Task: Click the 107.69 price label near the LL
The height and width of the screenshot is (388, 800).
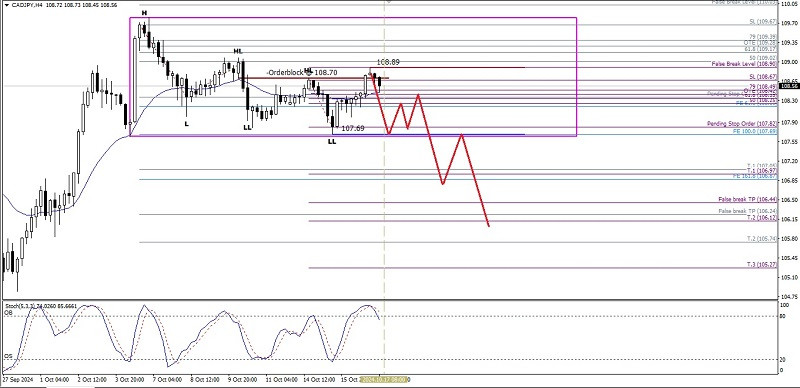Action: coord(353,128)
